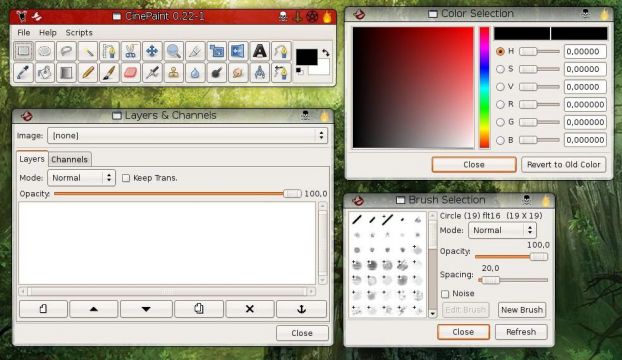Select the Crop knife tool
The height and width of the screenshot is (360, 622).
point(195,51)
